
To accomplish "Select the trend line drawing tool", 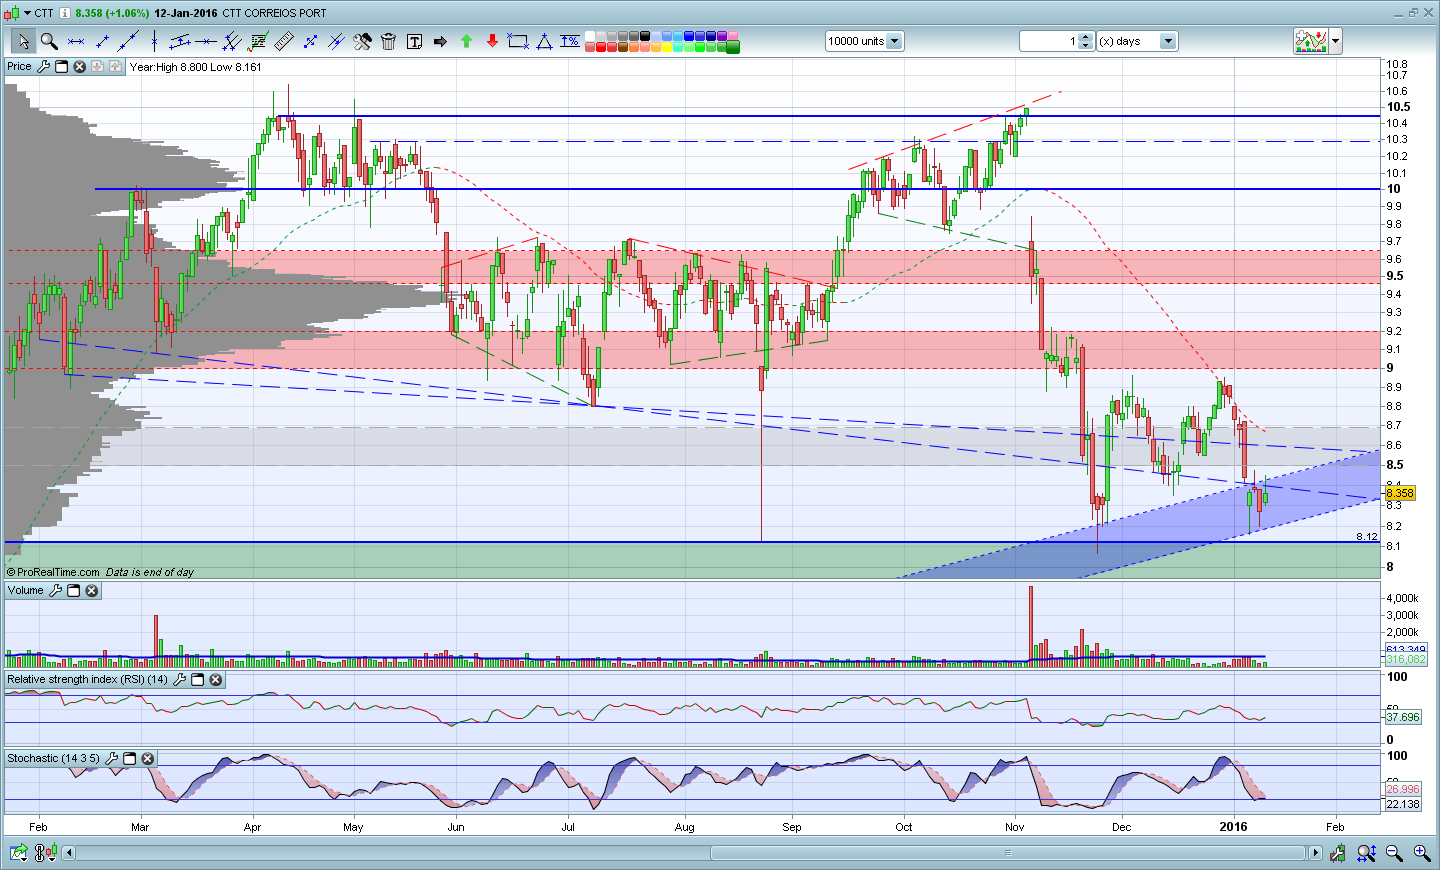I will [x=127, y=41].
